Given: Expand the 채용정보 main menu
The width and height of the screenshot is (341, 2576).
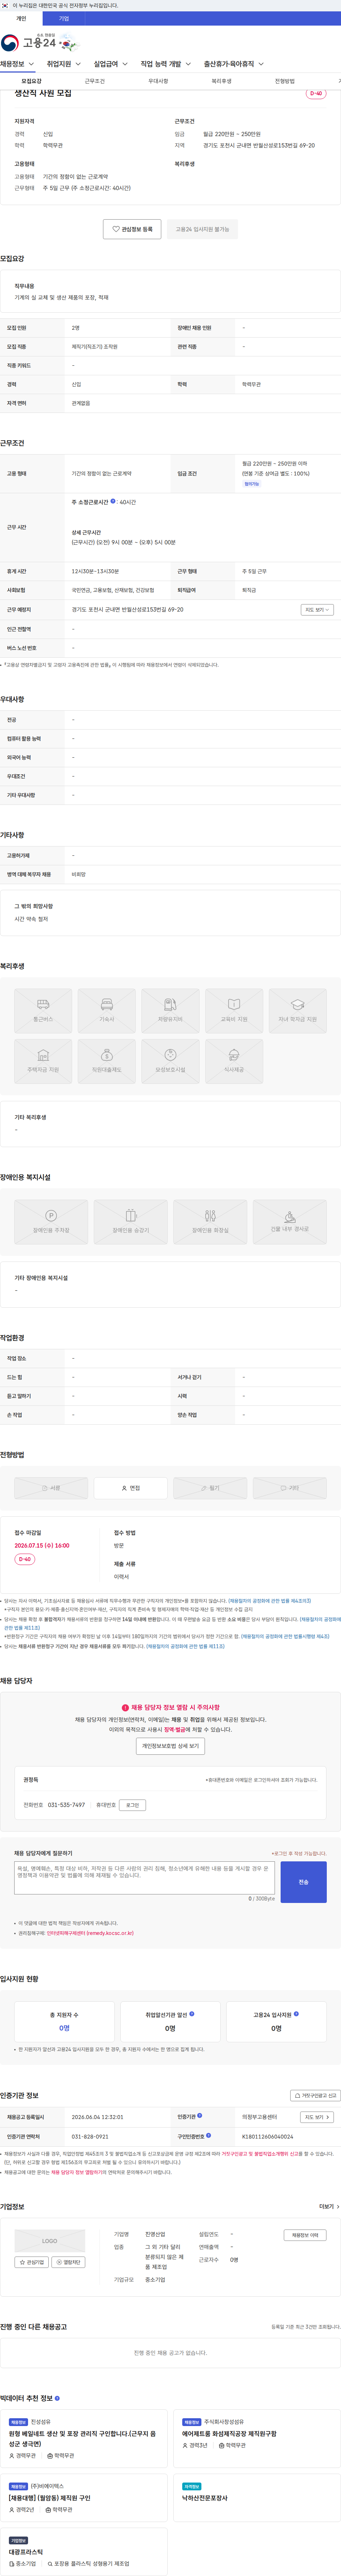Looking at the screenshot, I should coord(17,64).
